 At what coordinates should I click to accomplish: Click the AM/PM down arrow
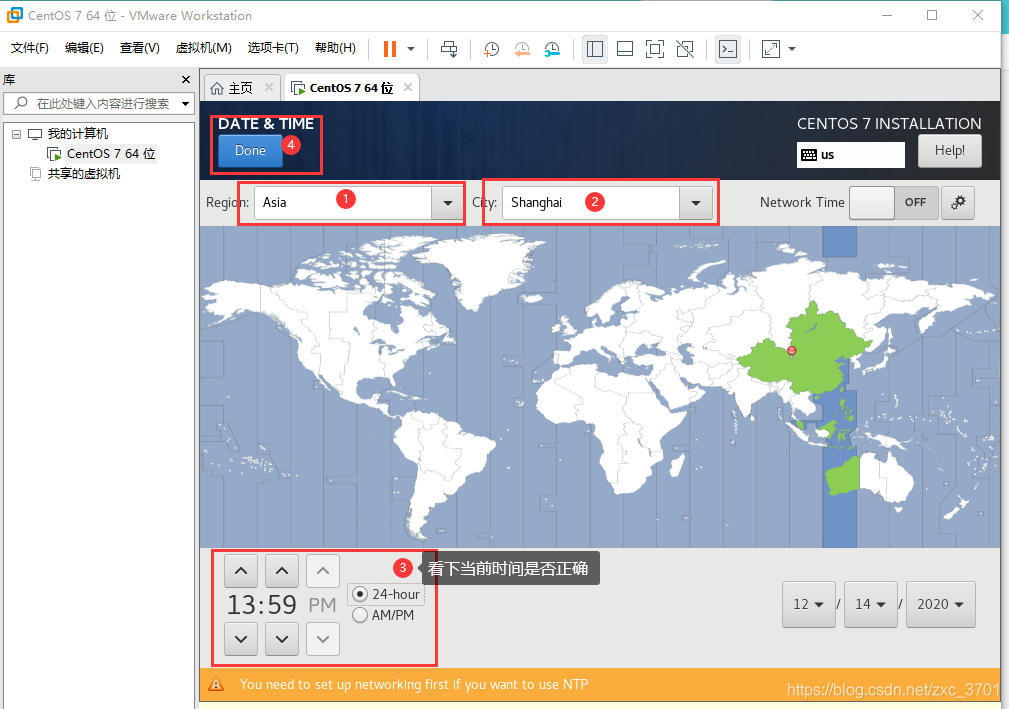tap(323, 639)
